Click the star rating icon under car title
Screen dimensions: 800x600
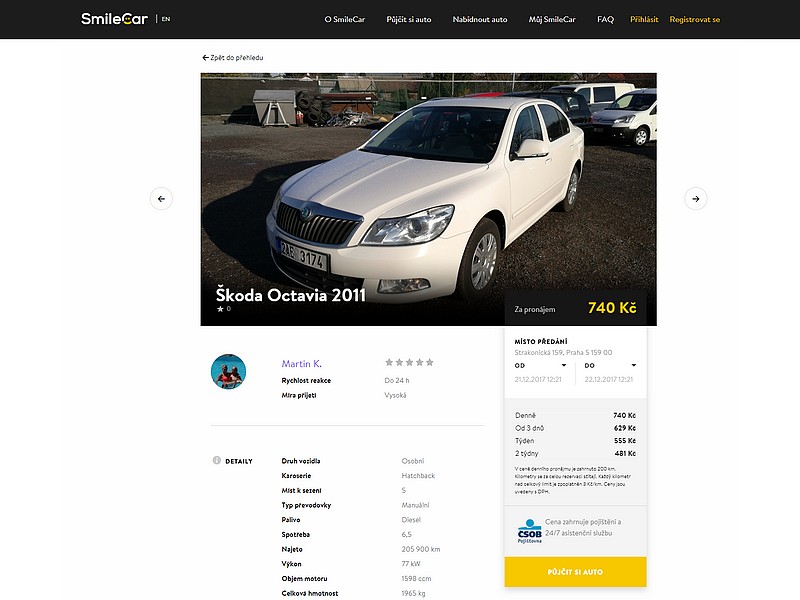(220, 309)
